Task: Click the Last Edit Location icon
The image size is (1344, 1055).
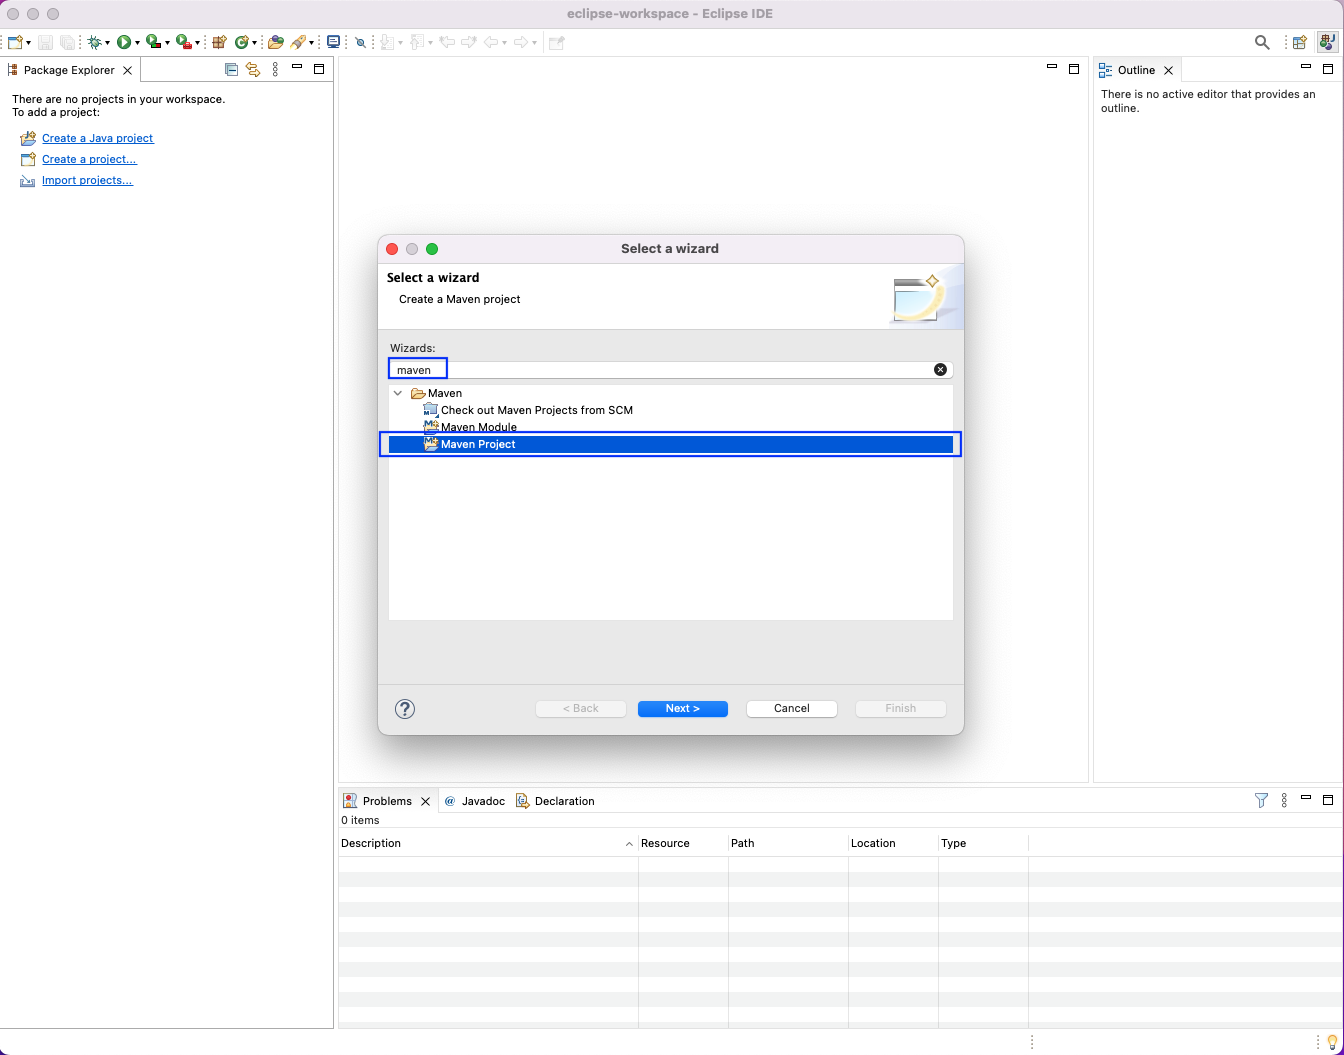Action: [x=447, y=42]
